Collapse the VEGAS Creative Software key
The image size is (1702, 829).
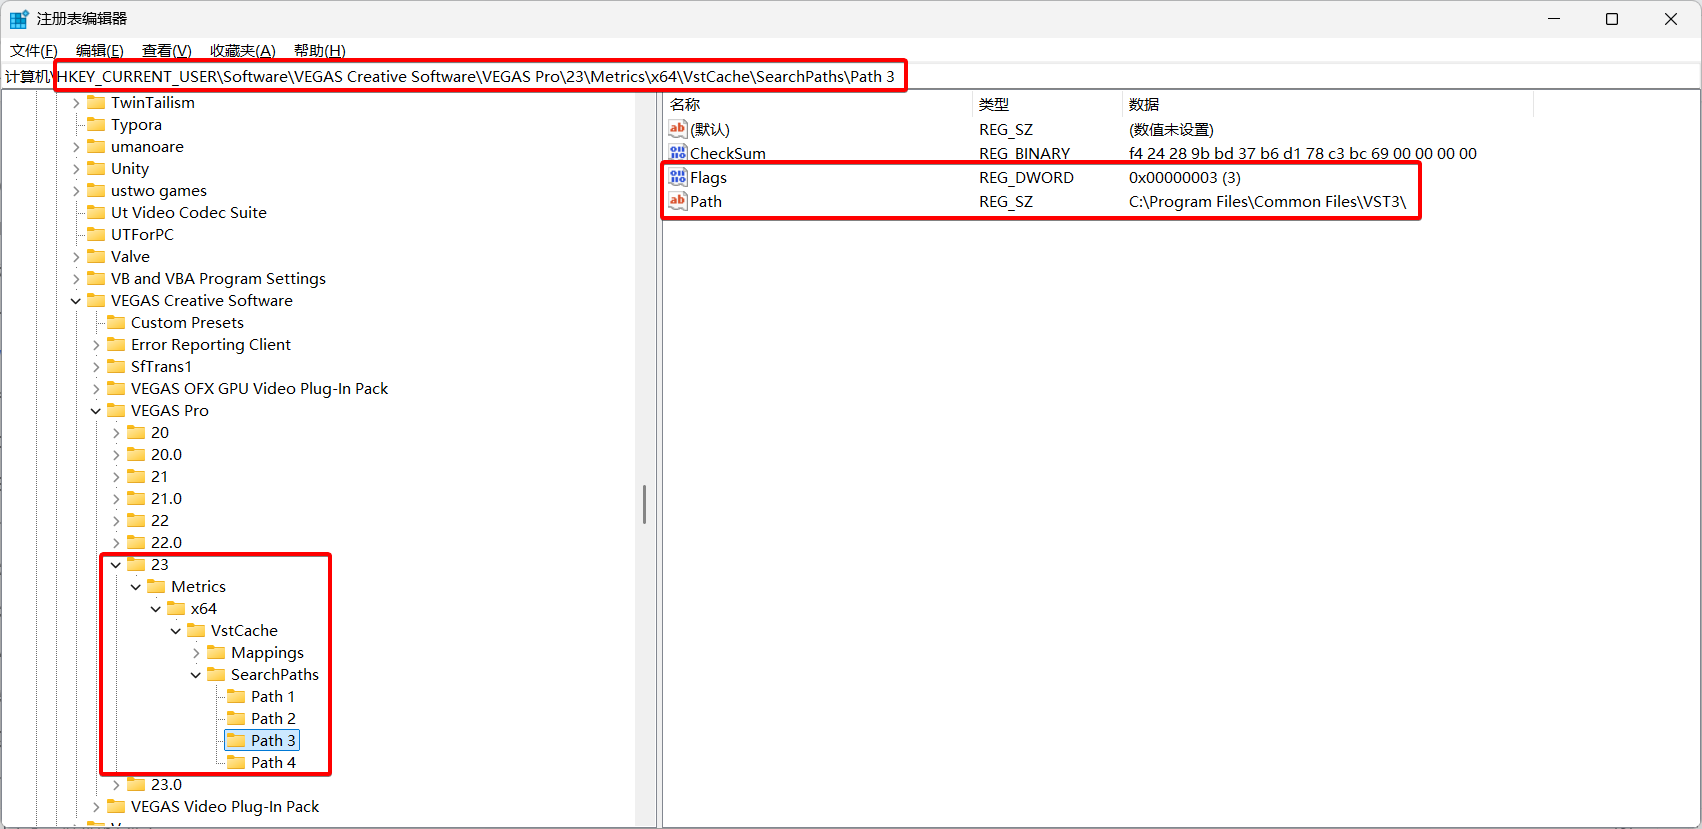pos(76,301)
